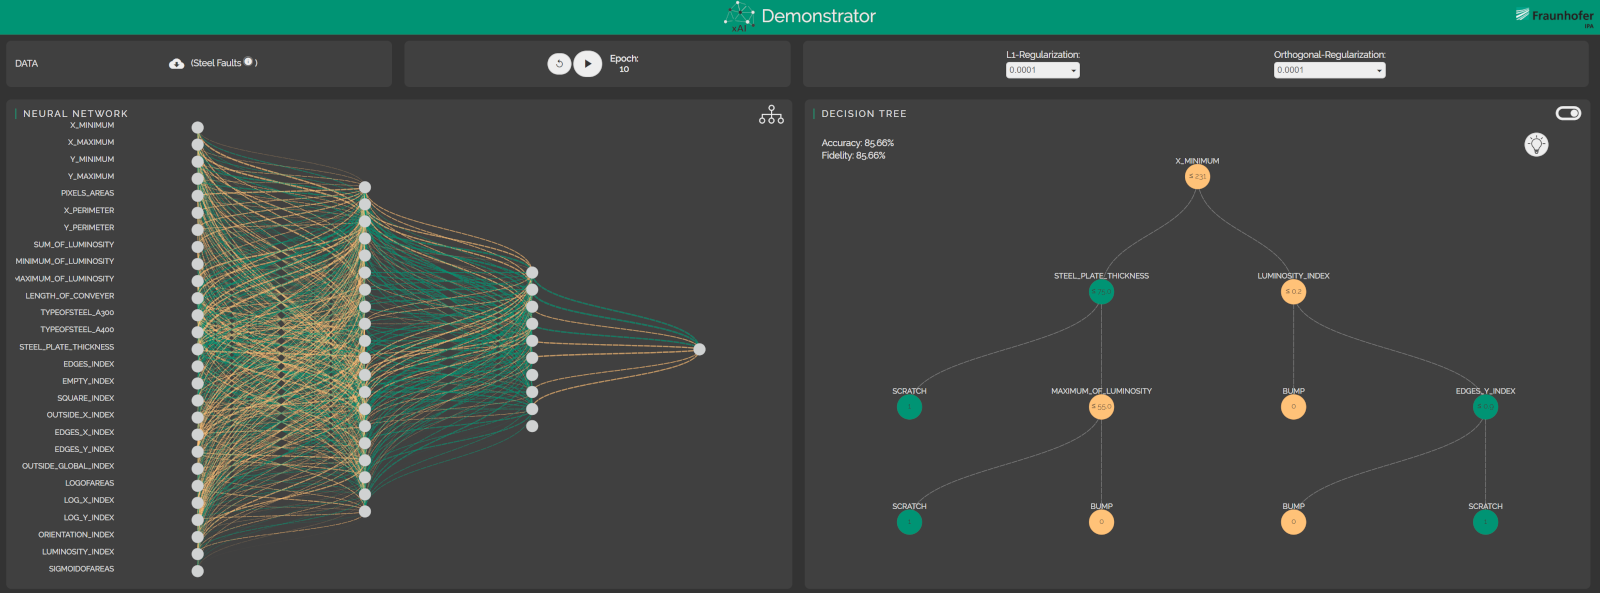Select the X_MINIMUM root node in decision tree
1600x593 pixels.
coord(1197,177)
